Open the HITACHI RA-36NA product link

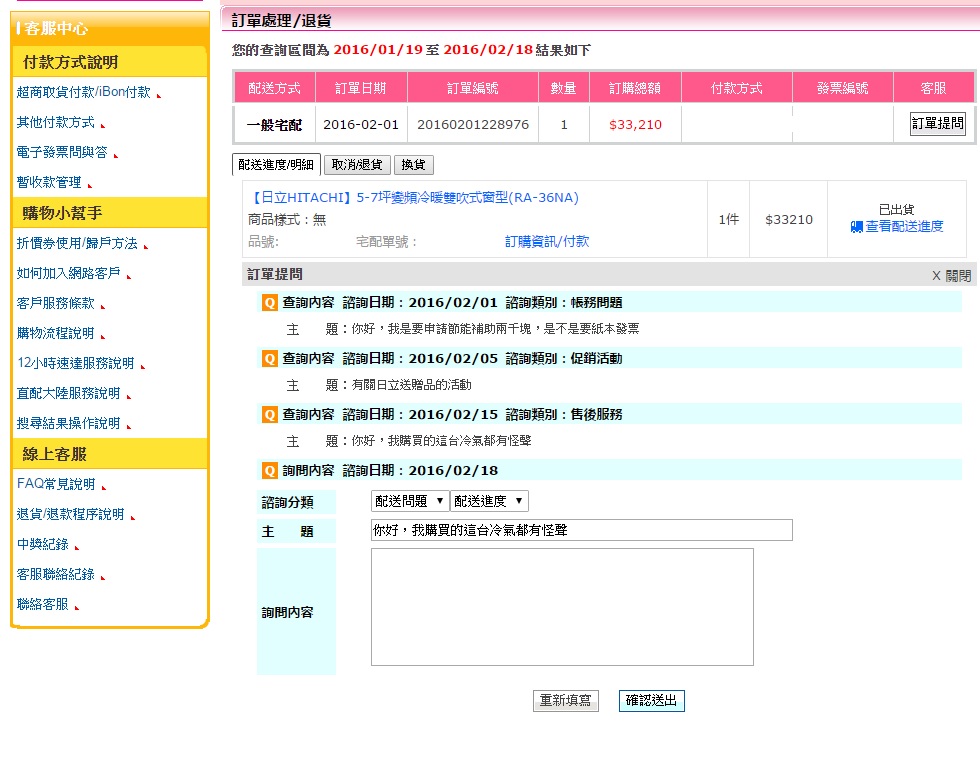tap(414, 198)
